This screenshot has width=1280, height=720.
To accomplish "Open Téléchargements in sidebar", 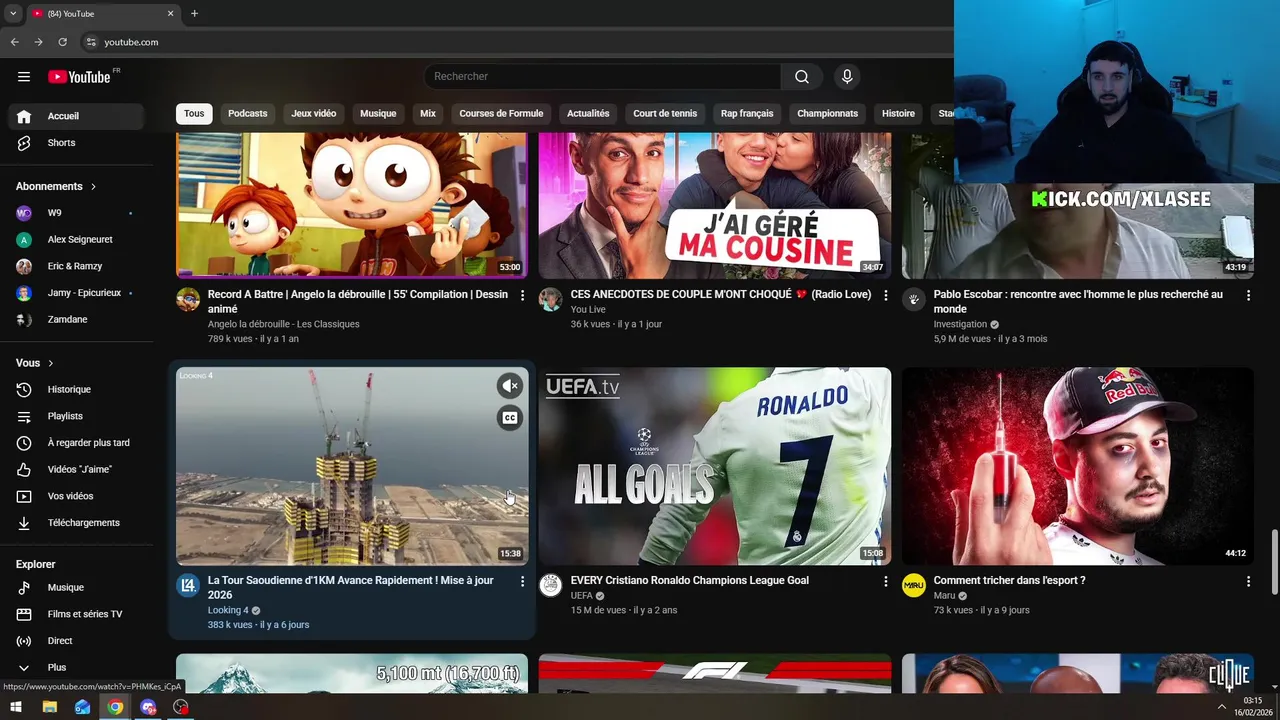I will click(x=76, y=523).
